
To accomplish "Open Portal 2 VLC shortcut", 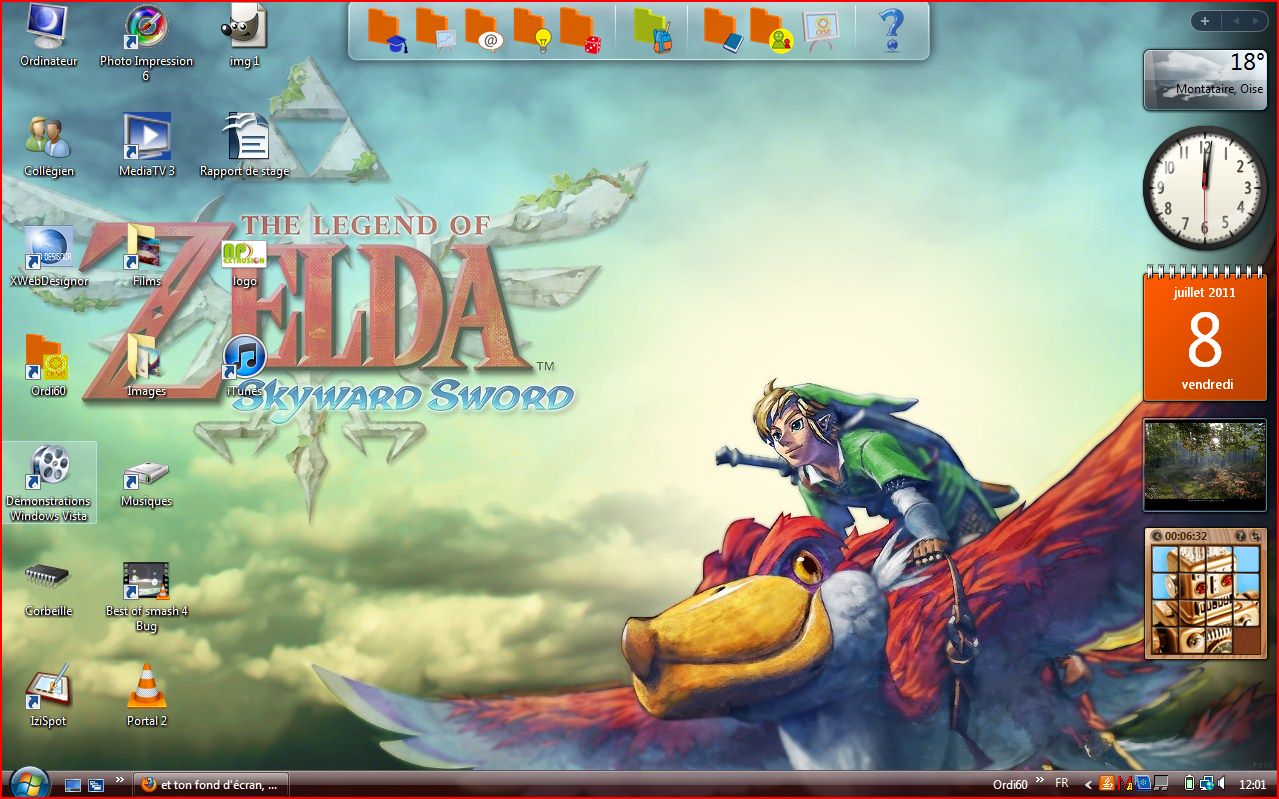I will point(146,694).
